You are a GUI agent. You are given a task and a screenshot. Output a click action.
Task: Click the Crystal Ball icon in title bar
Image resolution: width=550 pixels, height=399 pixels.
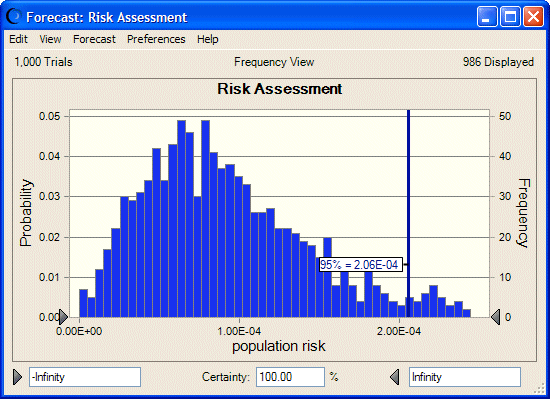click(x=14, y=16)
